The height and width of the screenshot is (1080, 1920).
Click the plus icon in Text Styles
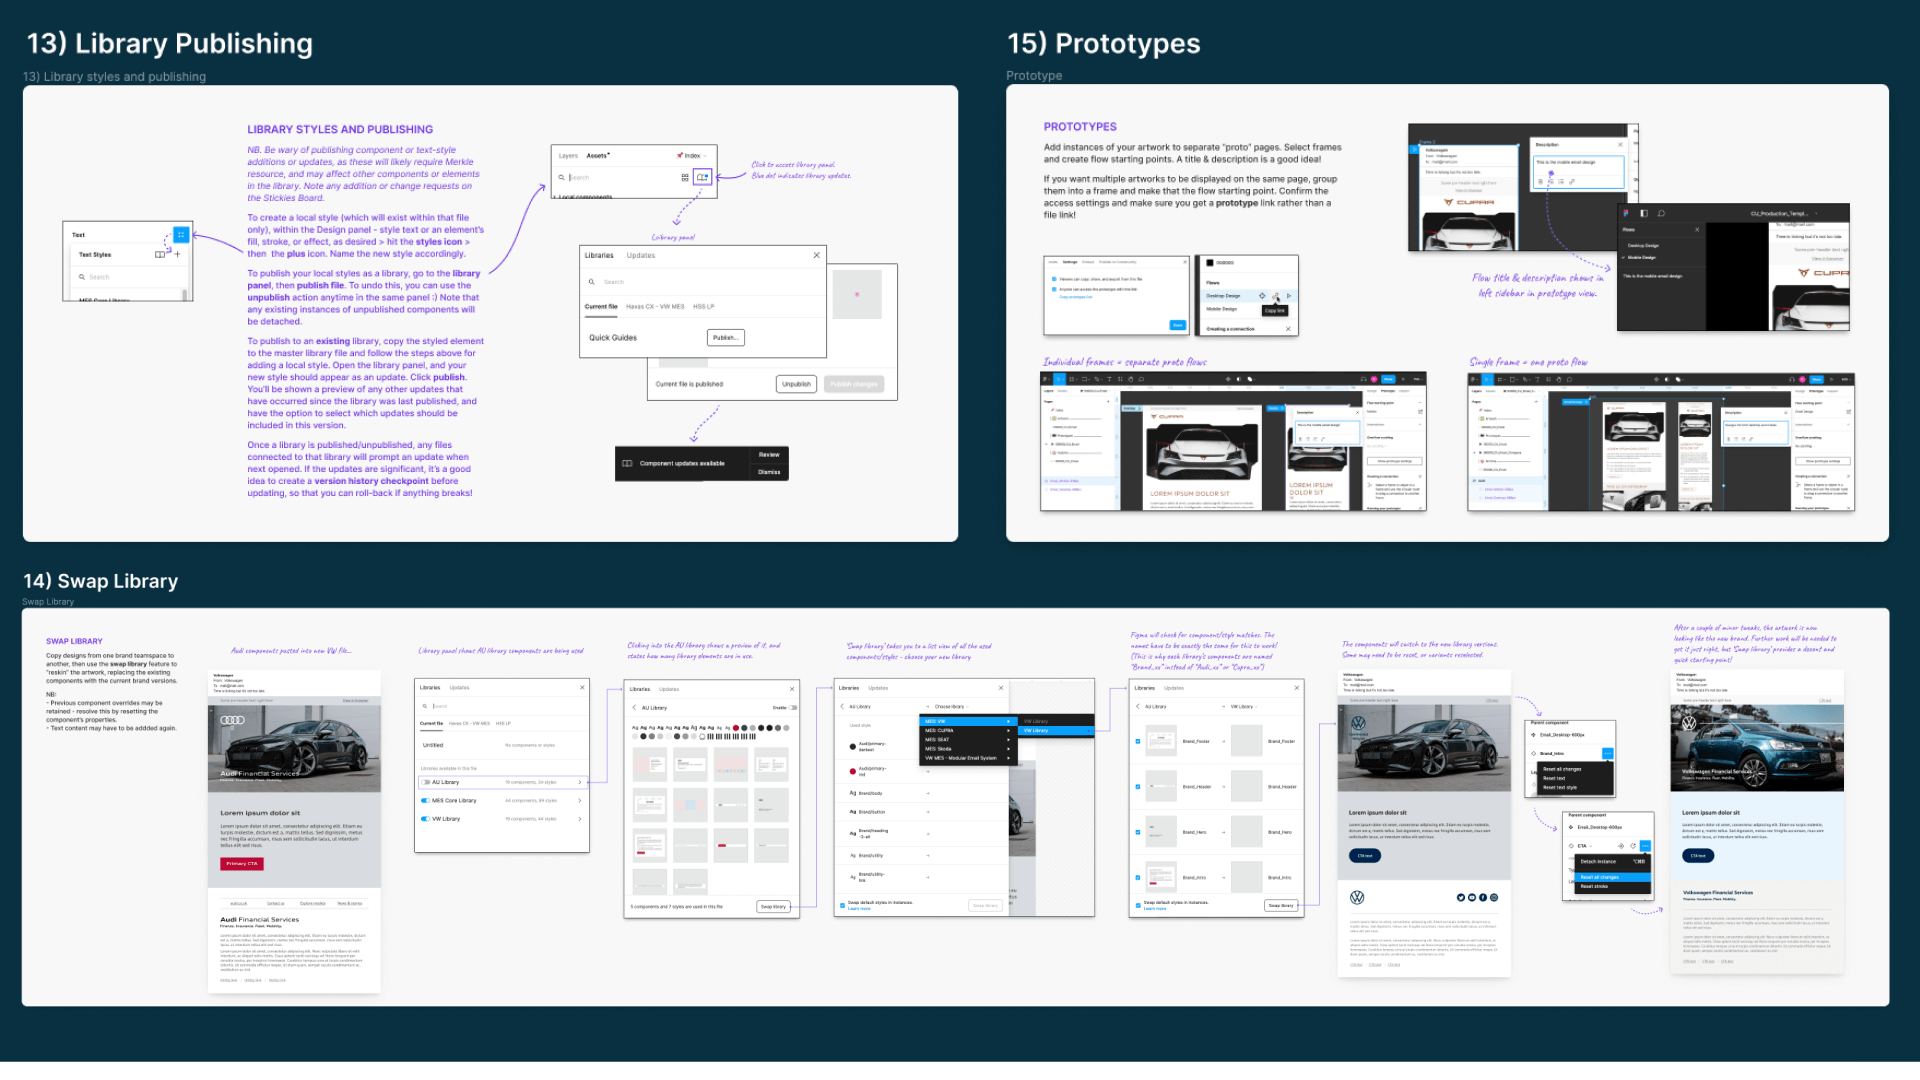tap(178, 254)
